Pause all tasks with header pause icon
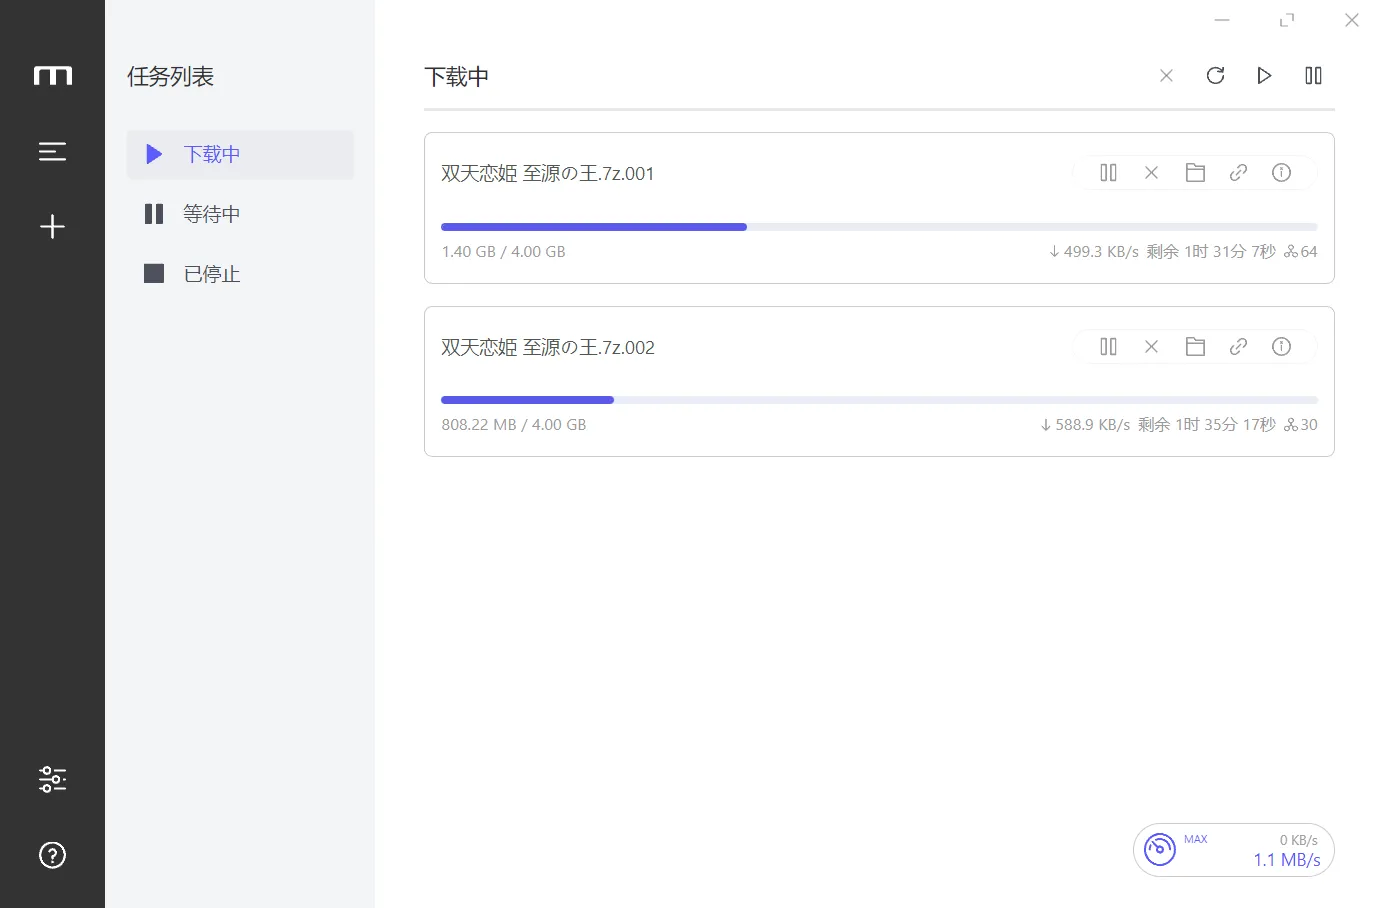The height and width of the screenshot is (908, 1383). [x=1313, y=76]
